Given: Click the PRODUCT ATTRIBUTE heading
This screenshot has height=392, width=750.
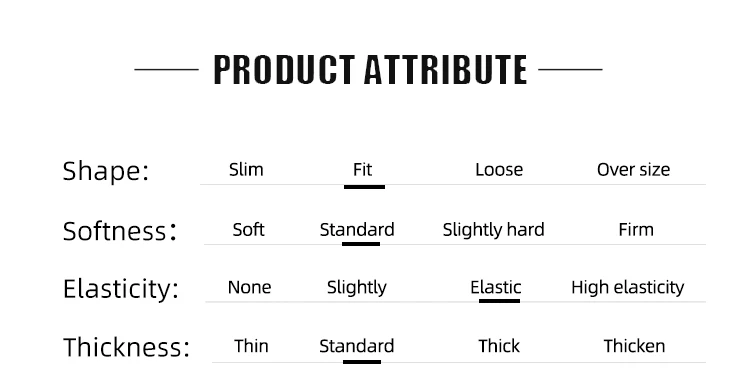Looking at the screenshot, I should pos(370,70).
